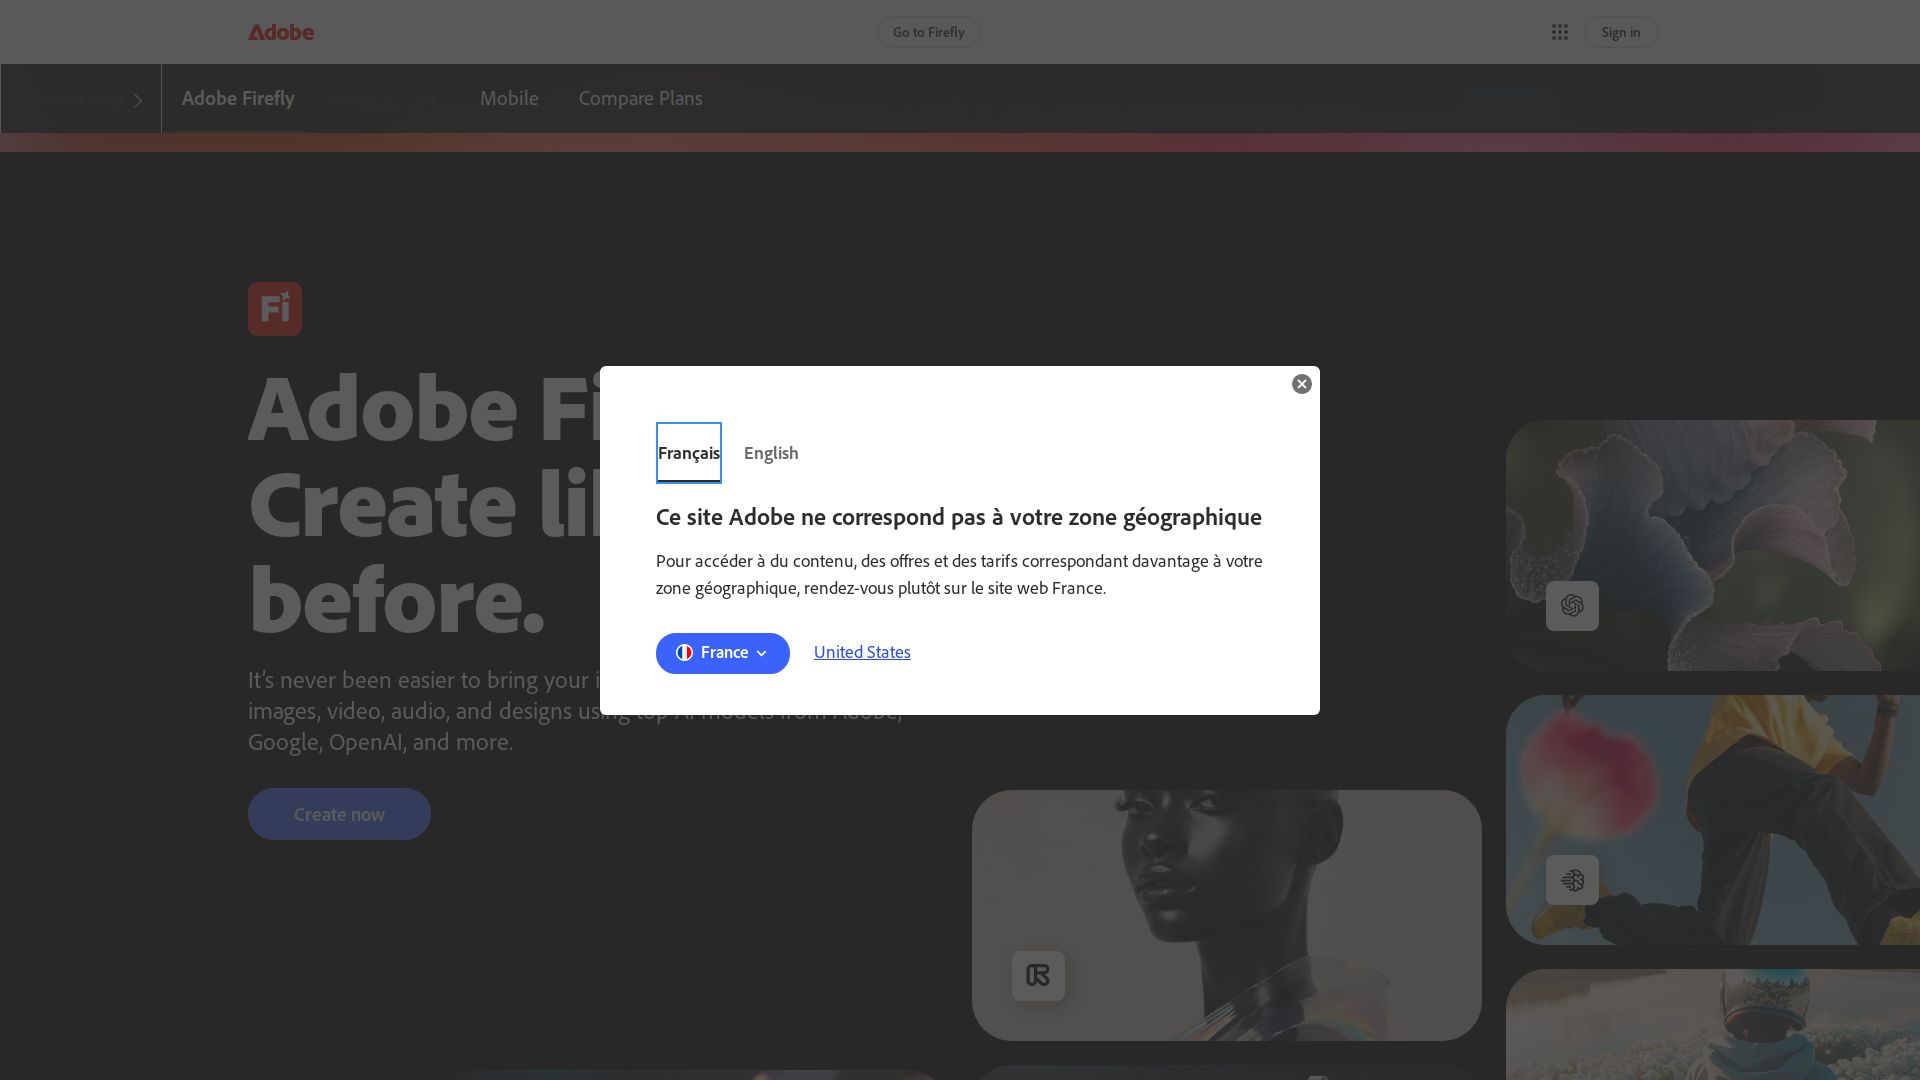This screenshot has width=1920, height=1080.
Task: Click the Create now button
Action: 338,814
